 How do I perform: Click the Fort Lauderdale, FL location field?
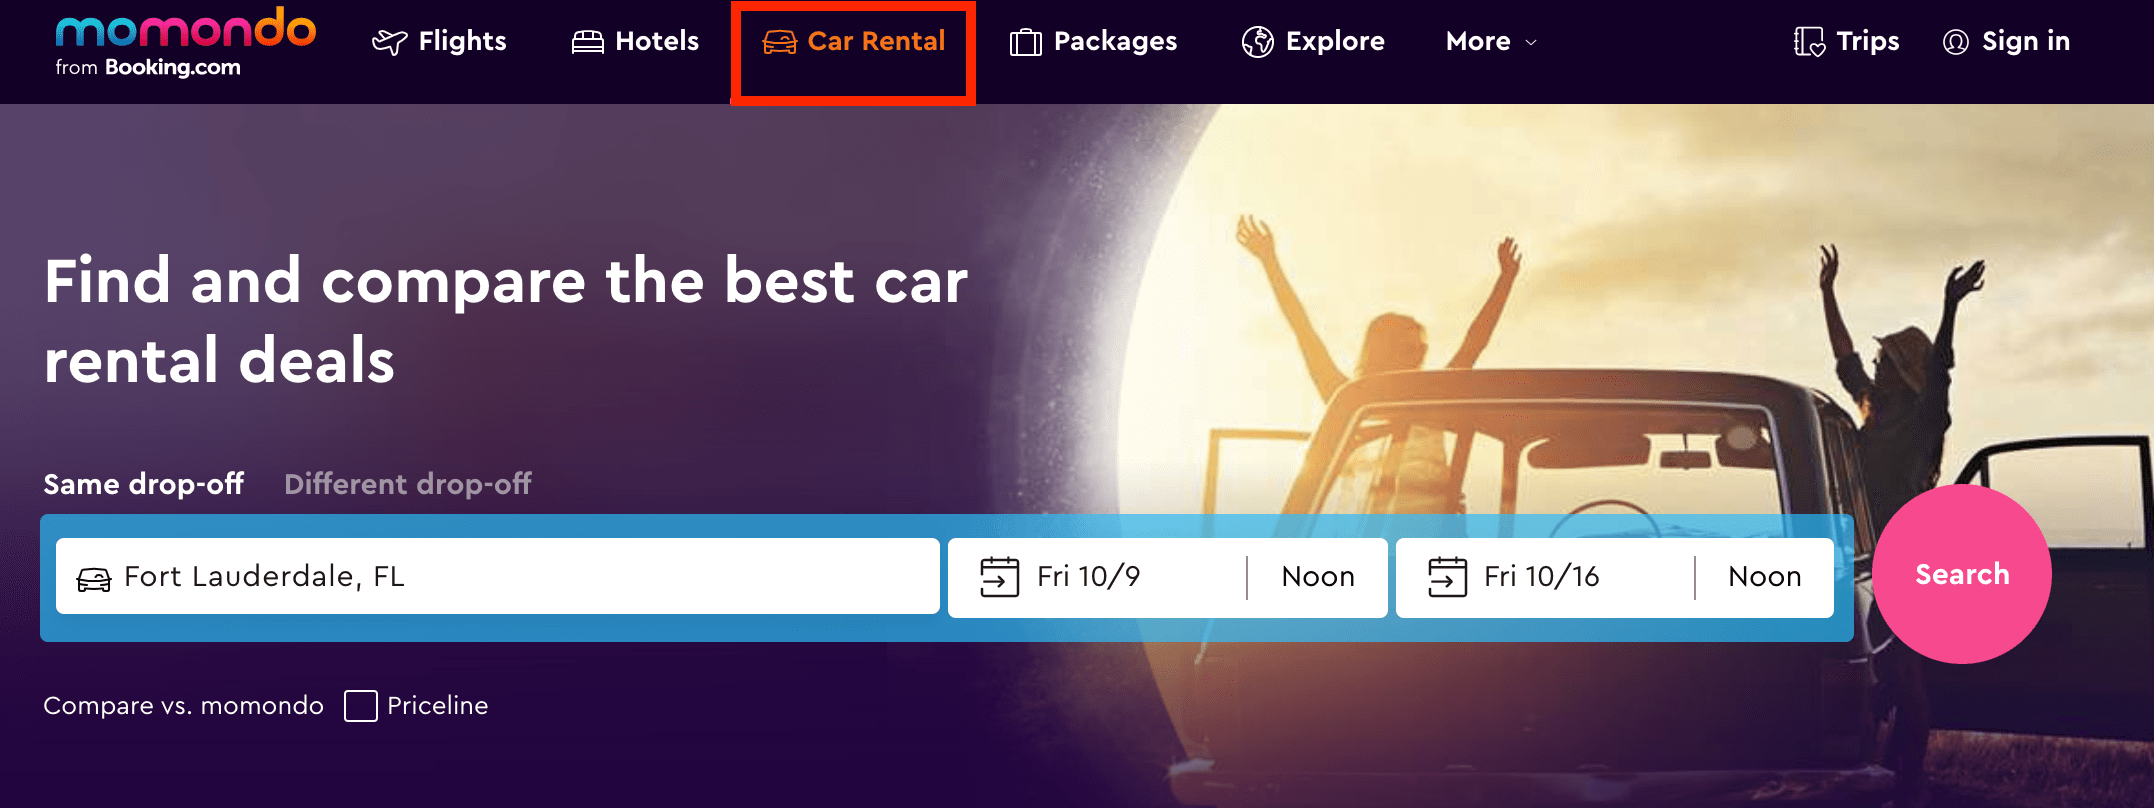pos(498,576)
